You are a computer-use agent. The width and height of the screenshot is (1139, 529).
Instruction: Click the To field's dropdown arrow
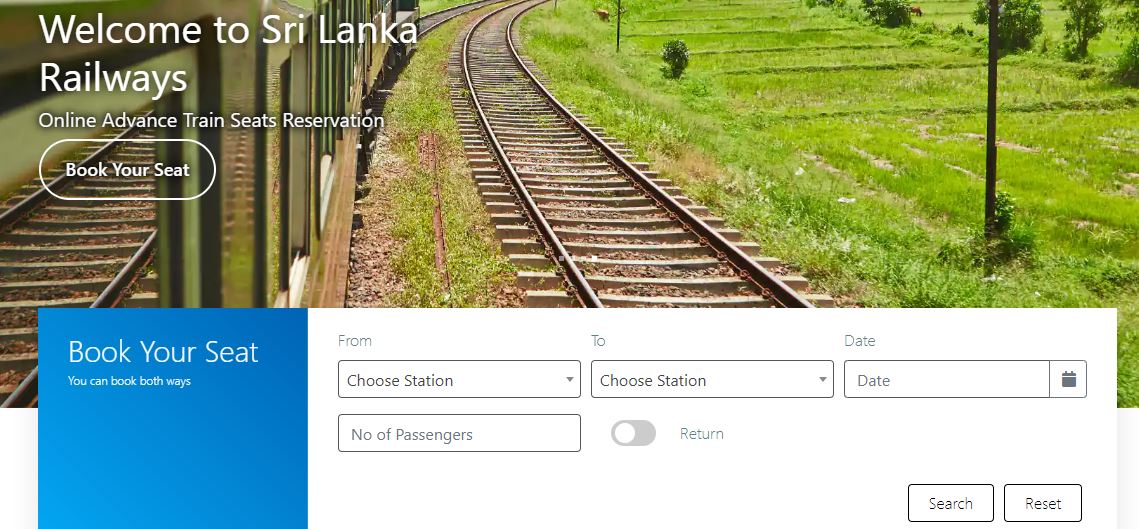click(x=823, y=379)
